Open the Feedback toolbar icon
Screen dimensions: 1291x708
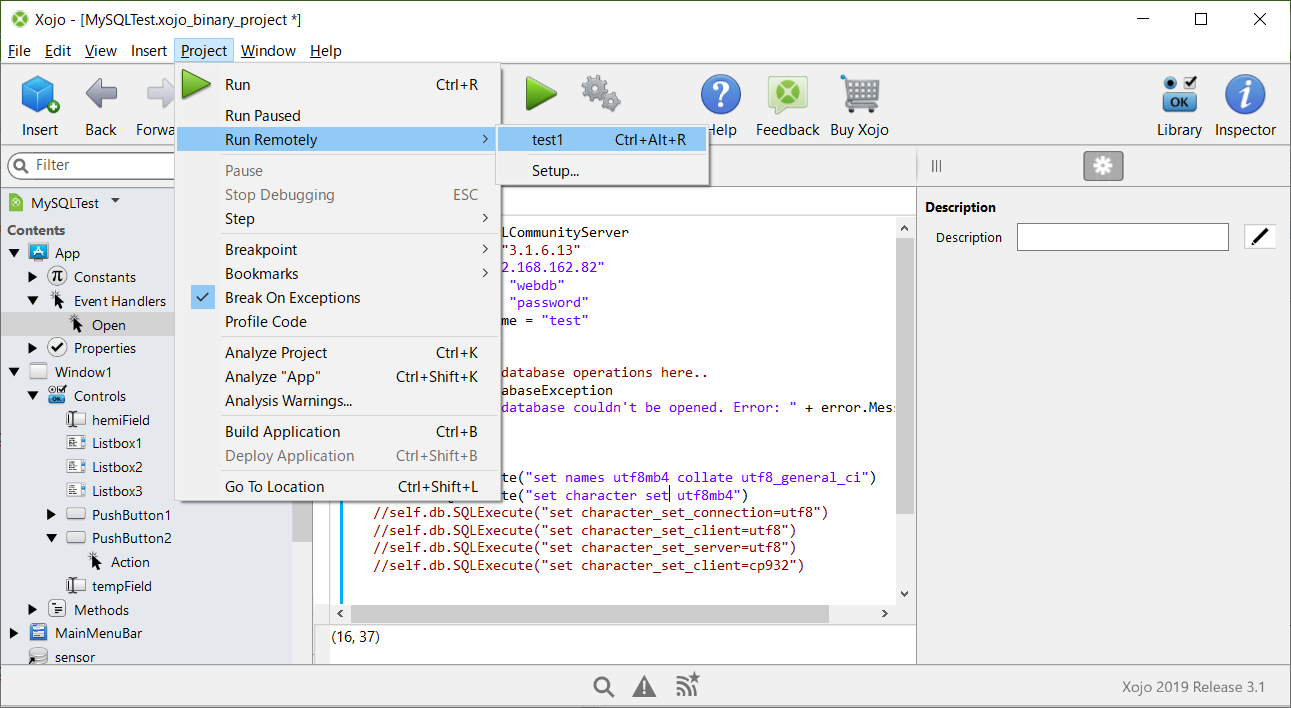[787, 94]
